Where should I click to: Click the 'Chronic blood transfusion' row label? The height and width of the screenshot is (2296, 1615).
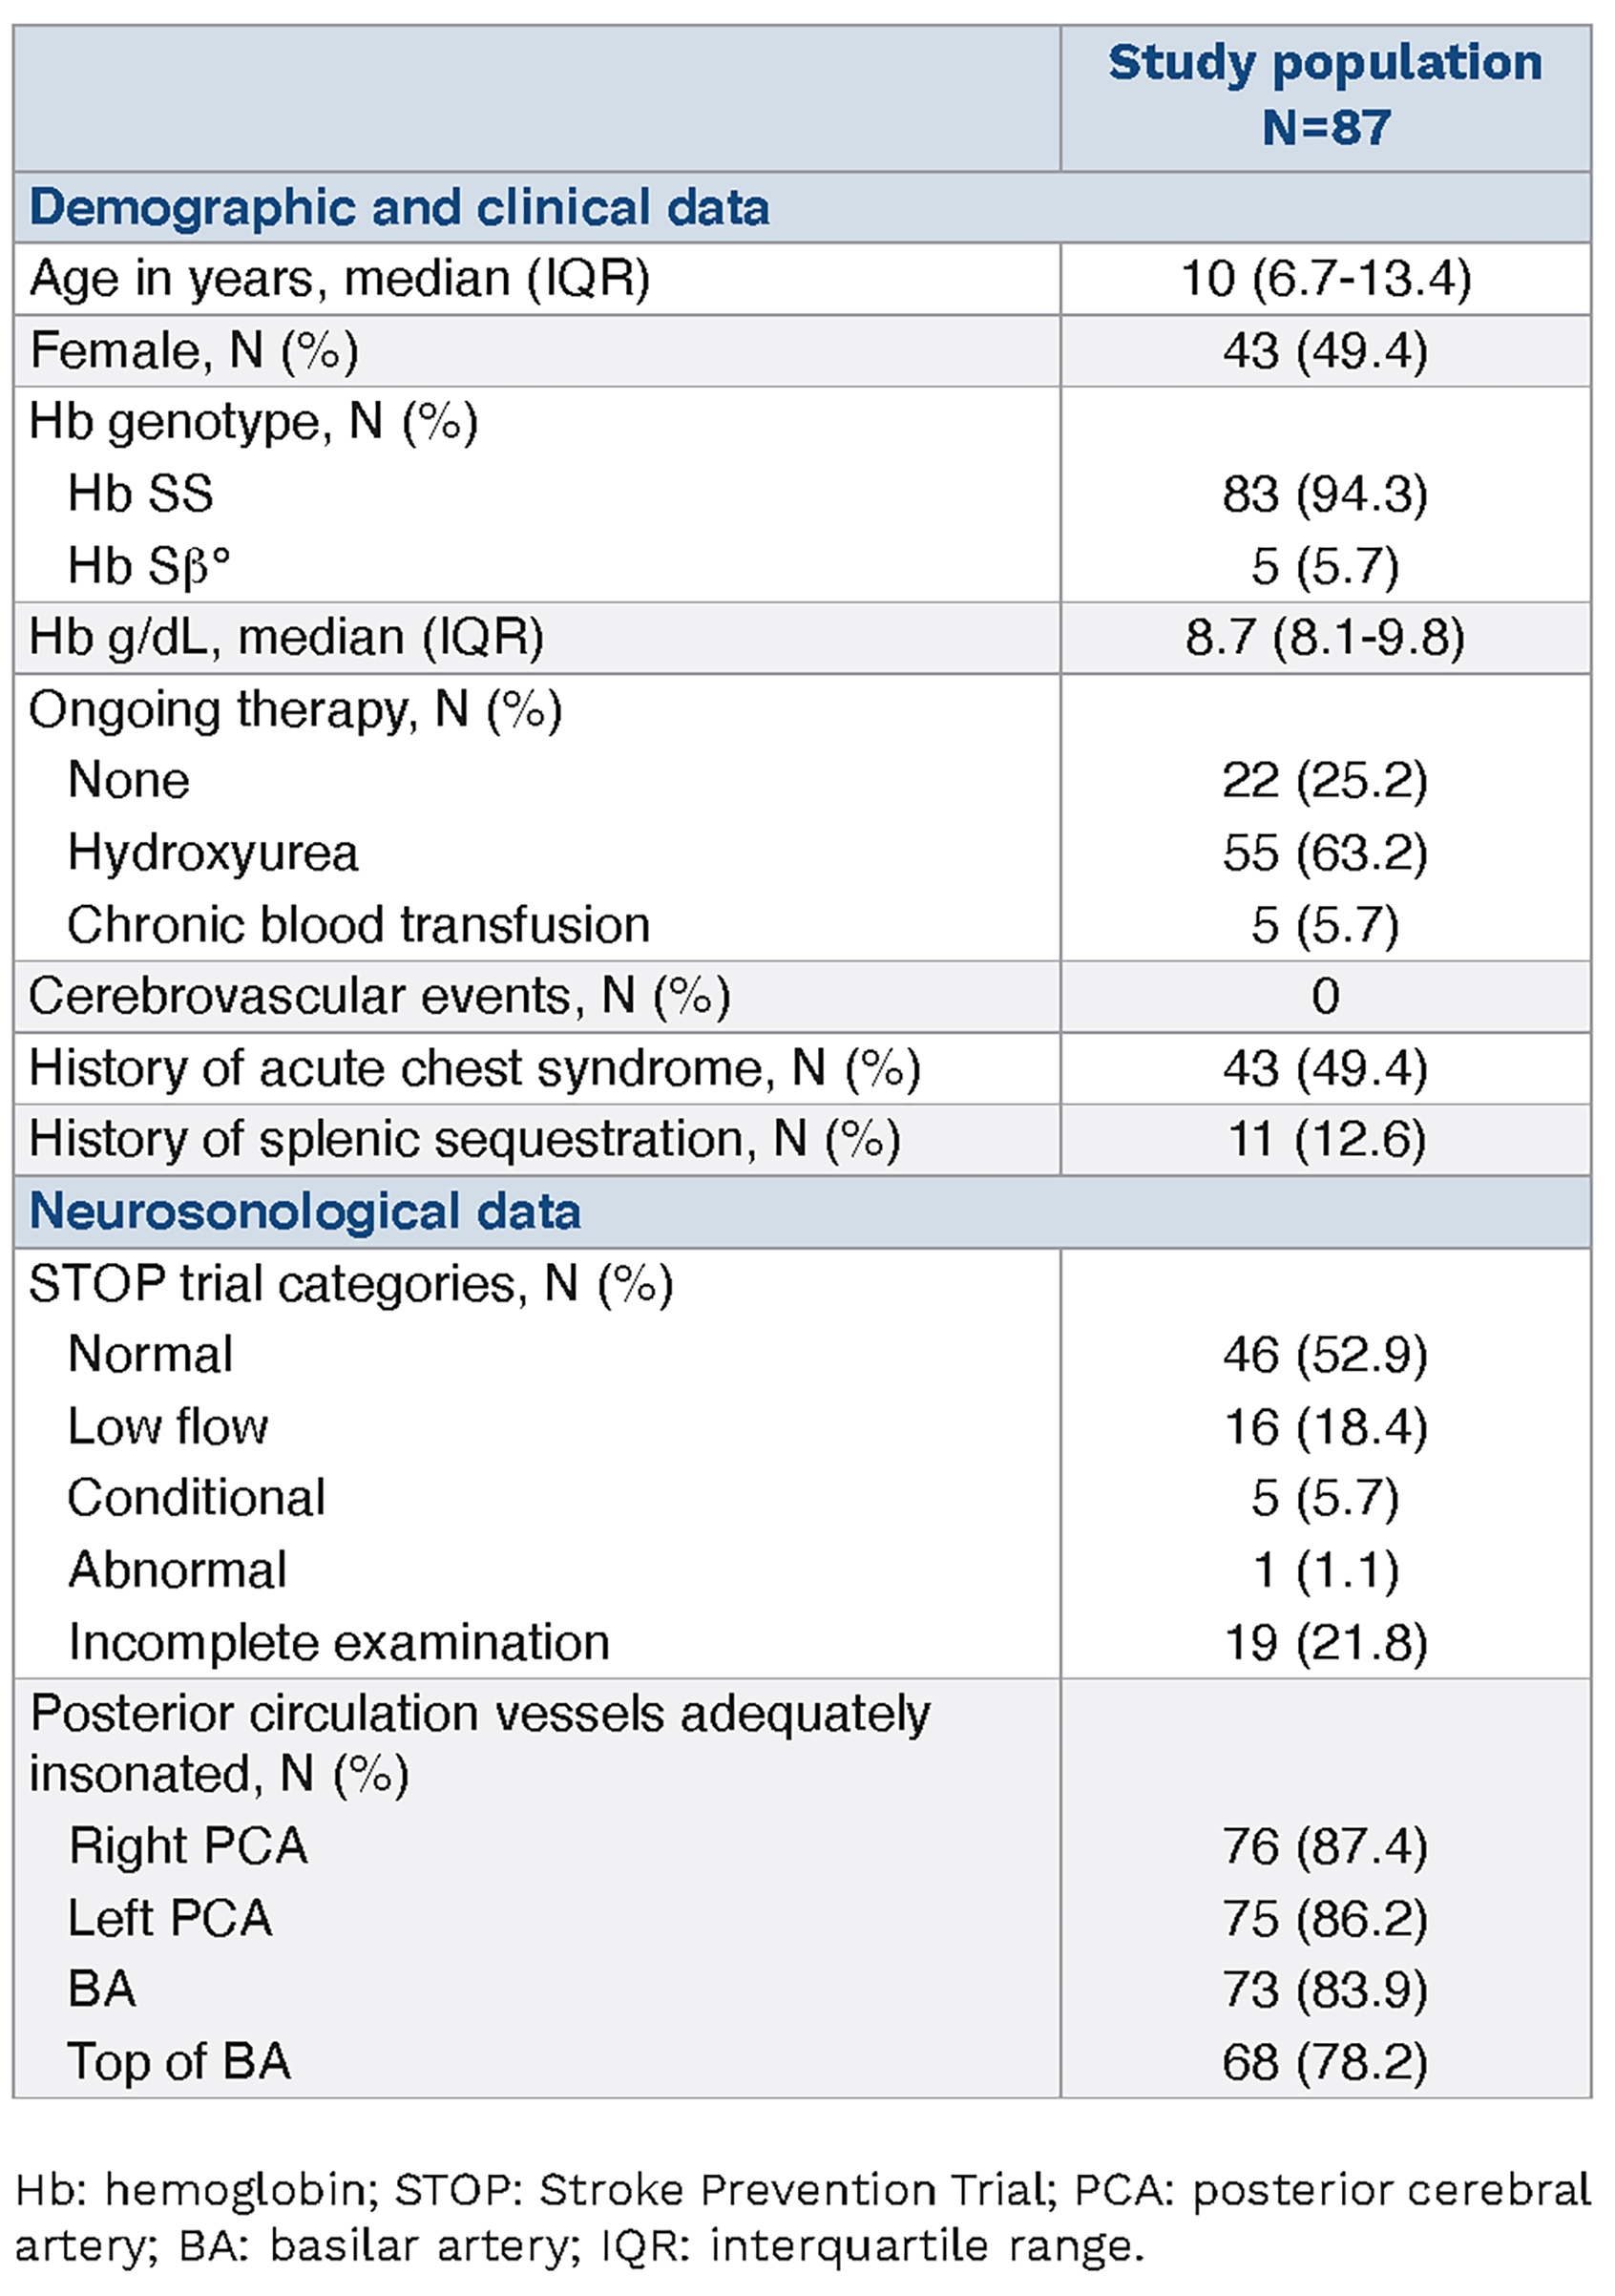pos(358,925)
